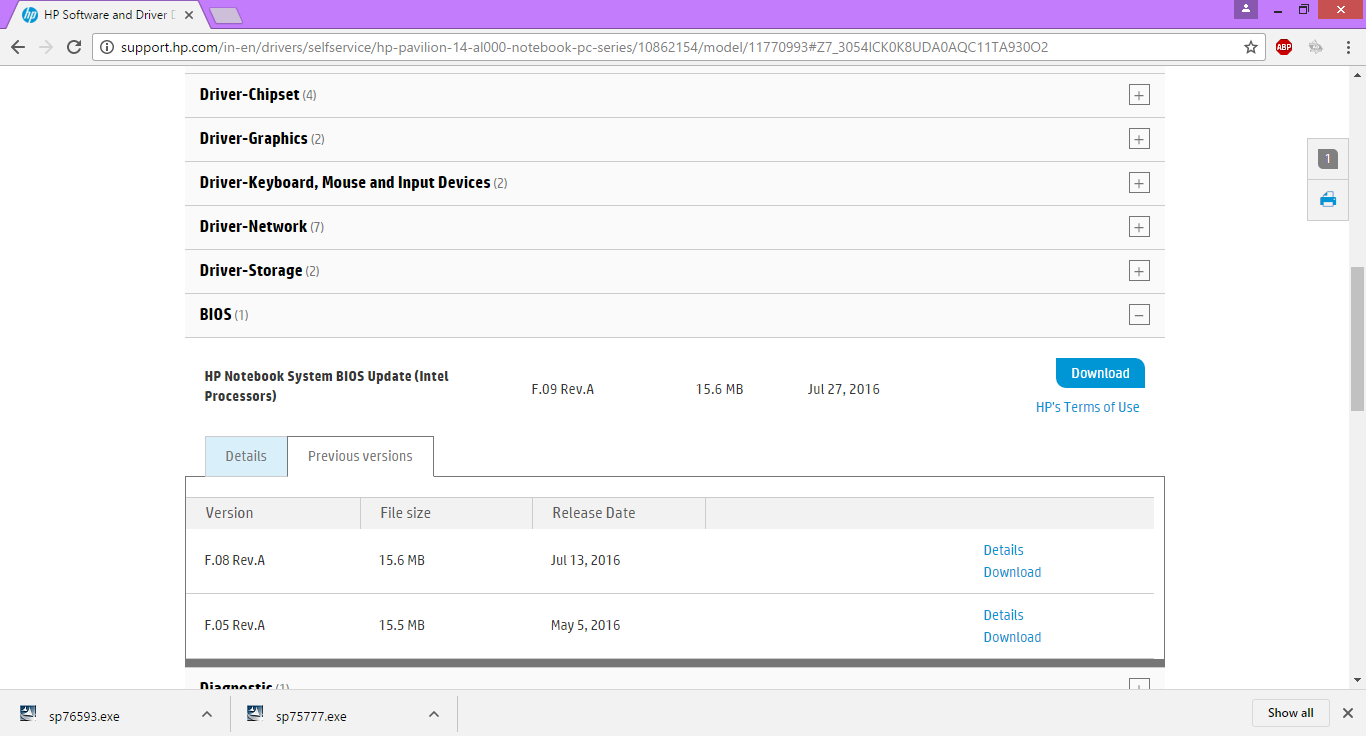Bookmark this page with the star icon
Viewport: 1366px width, 736px height.
click(x=1251, y=47)
